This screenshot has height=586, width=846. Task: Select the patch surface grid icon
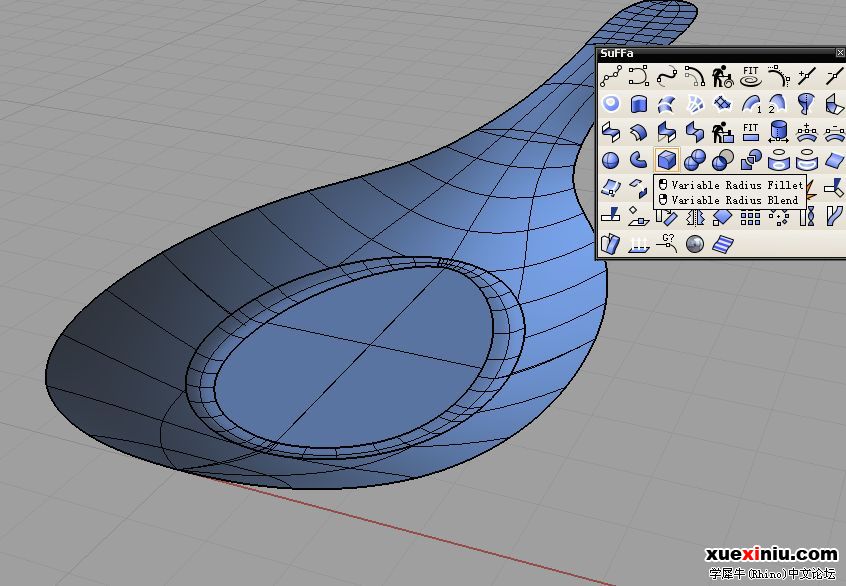tap(723, 104)
